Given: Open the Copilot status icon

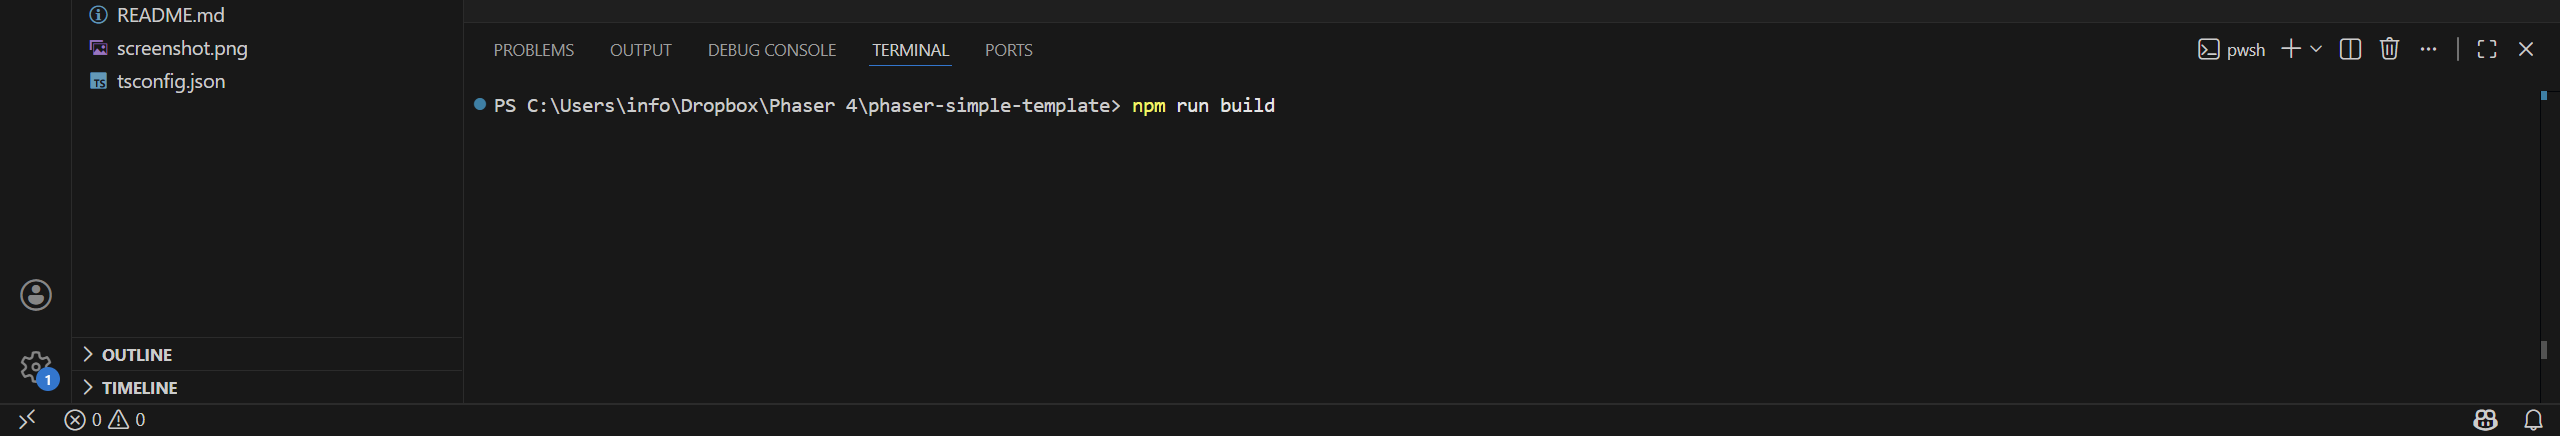Looking at the screenshot, I should pyautogui.click(x=2485, y=420).
